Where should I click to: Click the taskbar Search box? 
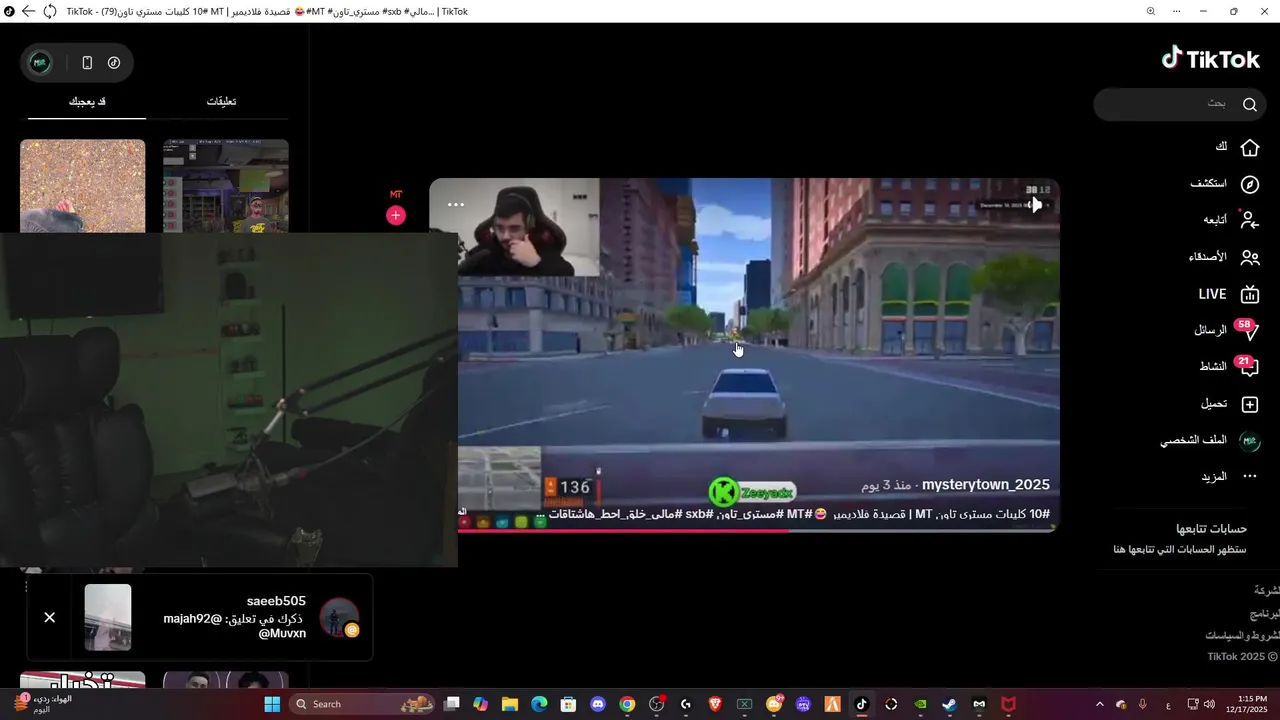[363, 704]
